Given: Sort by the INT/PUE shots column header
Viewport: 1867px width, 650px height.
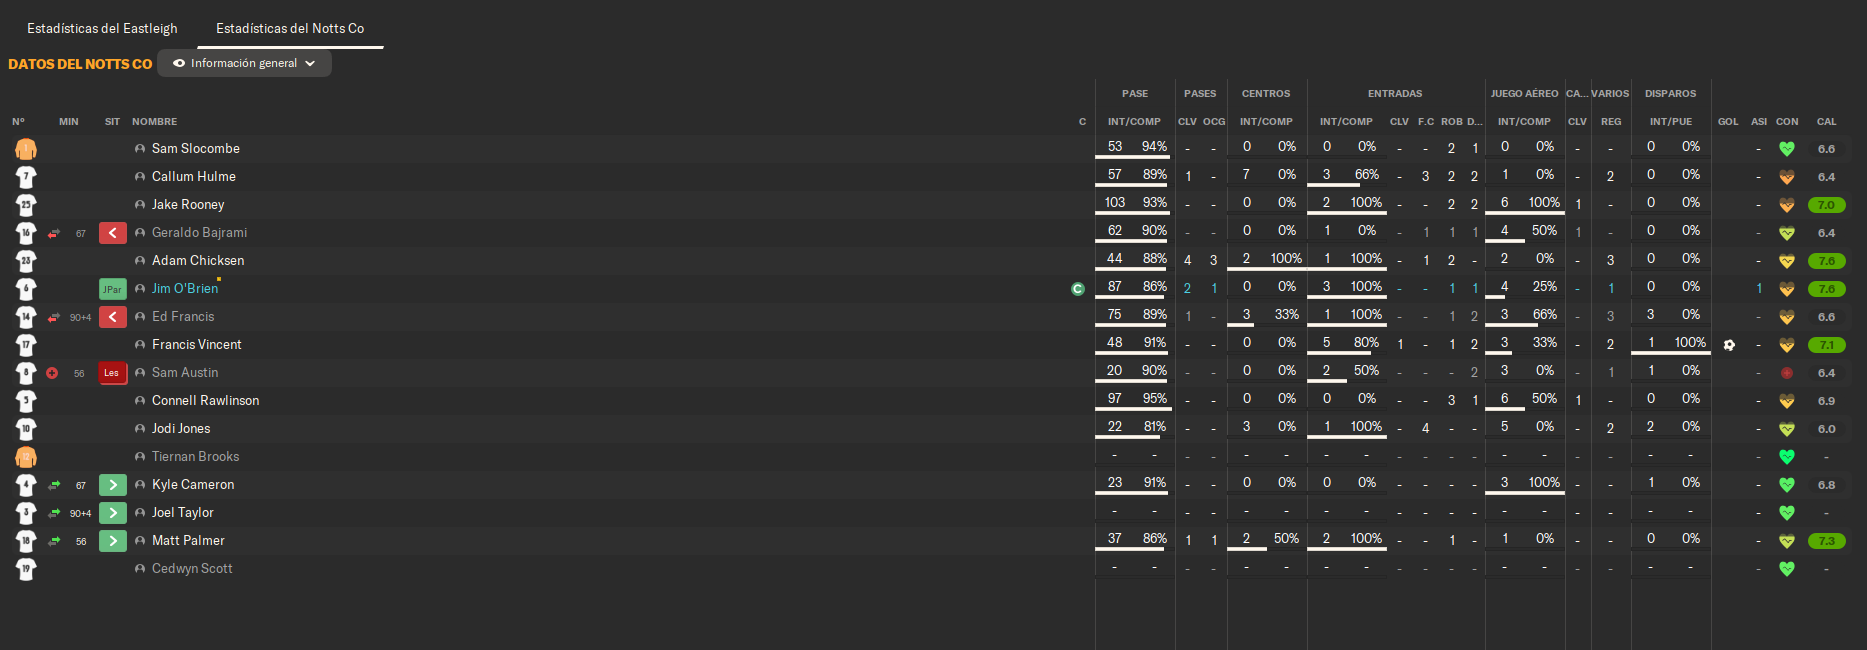Looking at the screenshot, I should tap(1671, 121).
